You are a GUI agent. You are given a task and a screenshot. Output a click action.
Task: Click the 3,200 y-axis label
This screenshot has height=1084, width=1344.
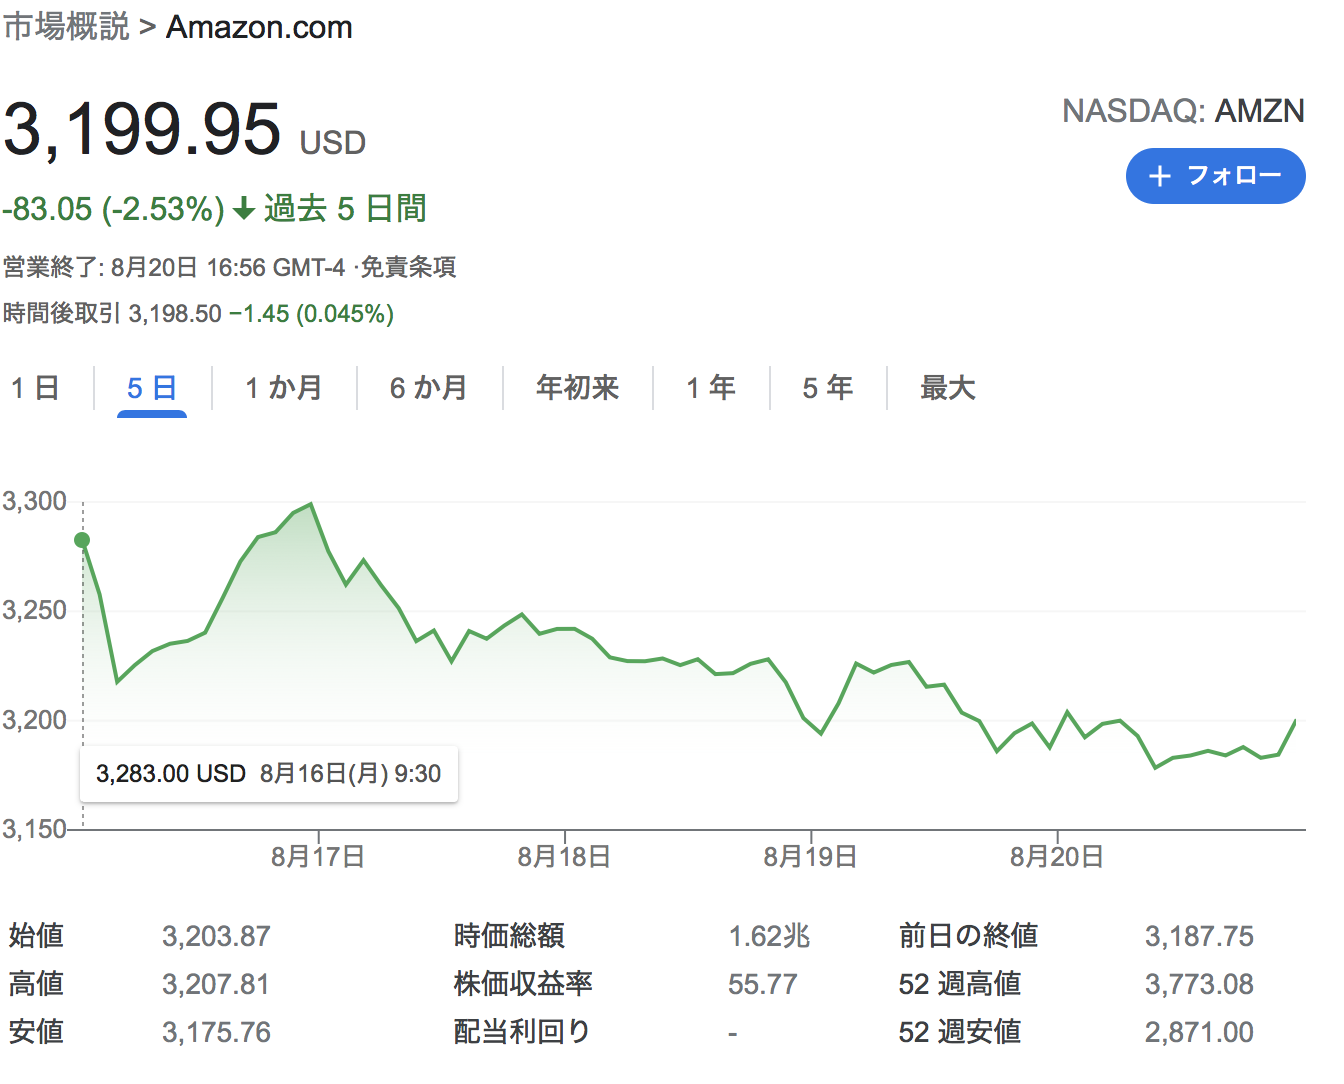point(35,720)
